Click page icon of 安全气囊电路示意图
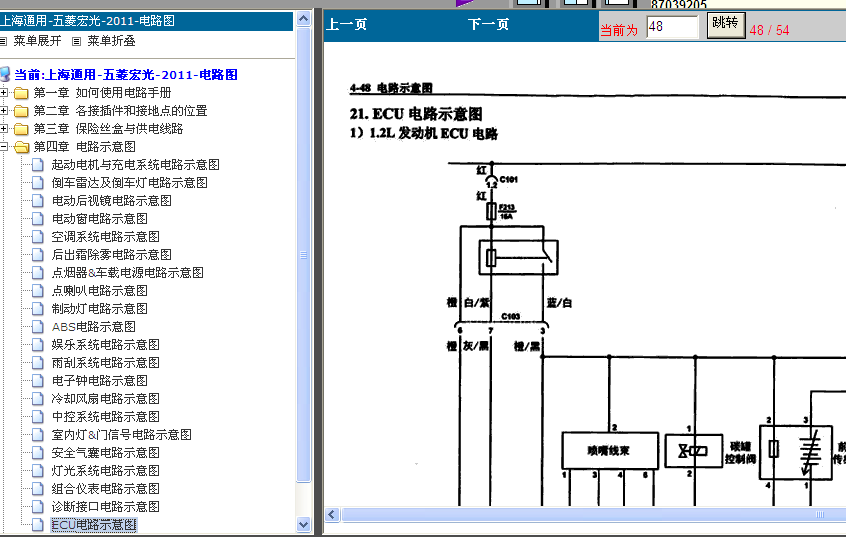This screenshot has height=537, width=846. coord(38,452)
